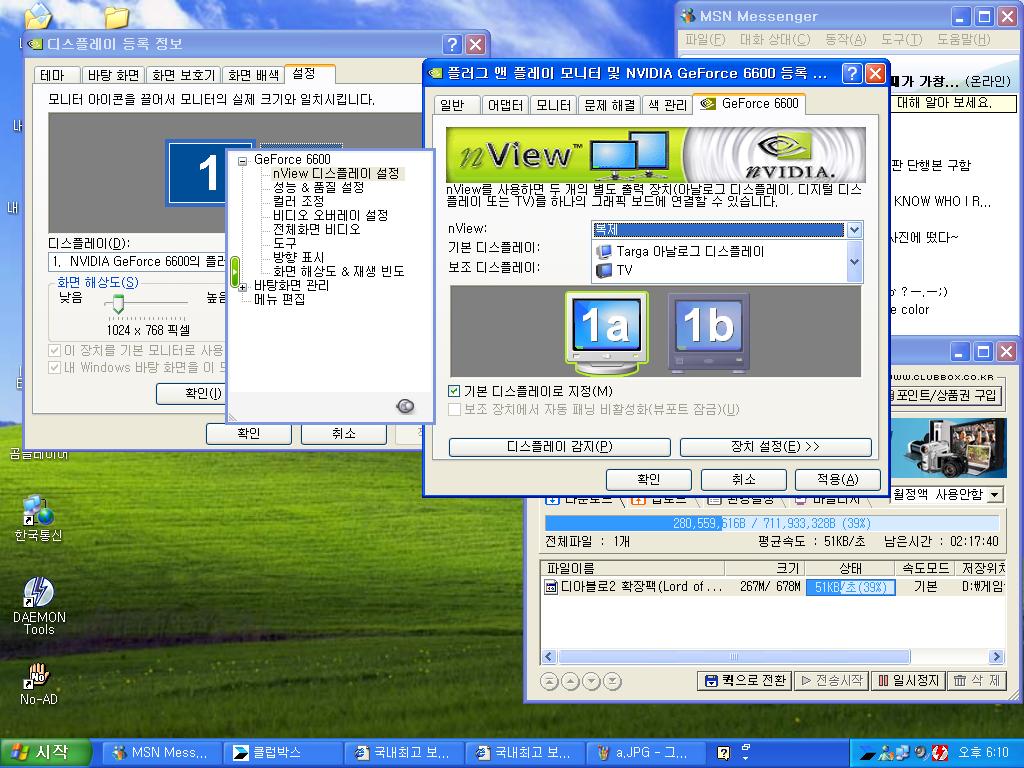Screen dimensions: 1024x768
Task: Toggle 기본 디스플레이로 지정(M) checkbox
Action: coord(454,391)
